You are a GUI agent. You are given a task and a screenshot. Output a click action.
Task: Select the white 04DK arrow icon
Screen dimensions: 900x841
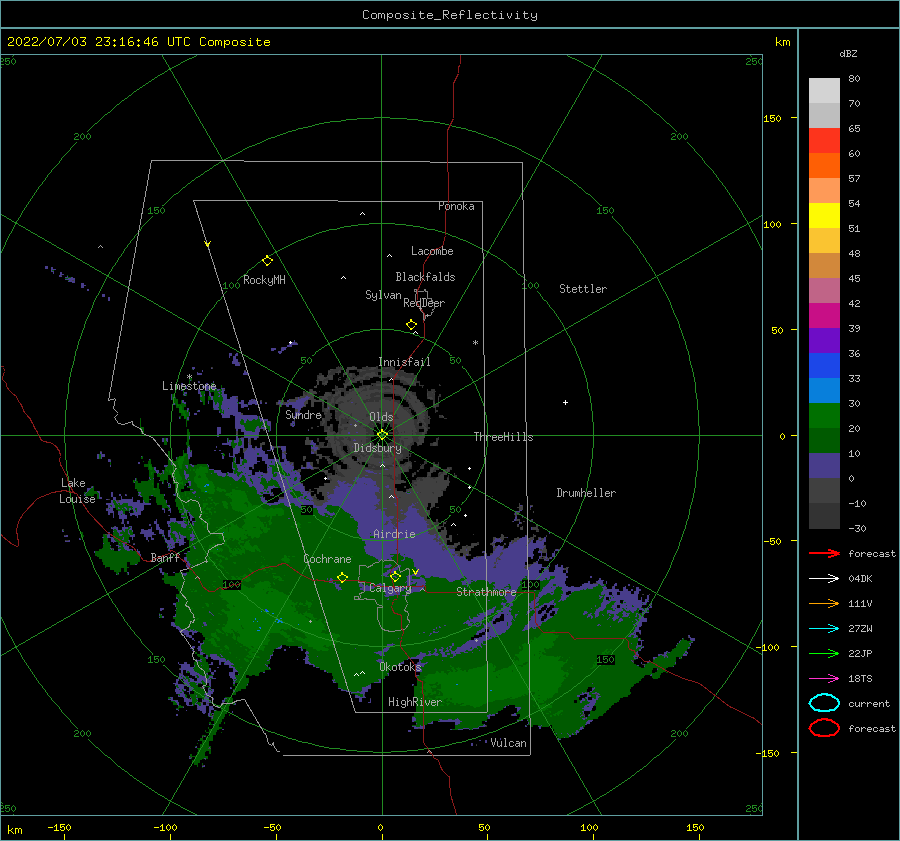coord(824,579)
